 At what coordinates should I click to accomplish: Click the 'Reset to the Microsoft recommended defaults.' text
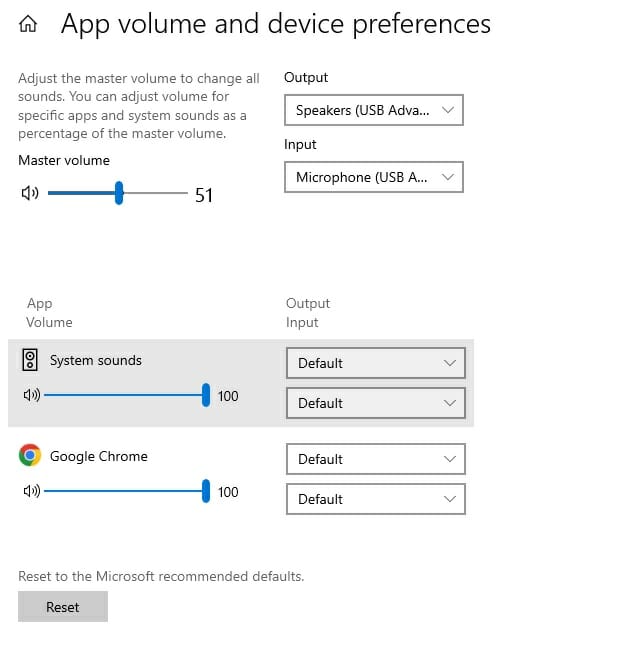[161, 577]
